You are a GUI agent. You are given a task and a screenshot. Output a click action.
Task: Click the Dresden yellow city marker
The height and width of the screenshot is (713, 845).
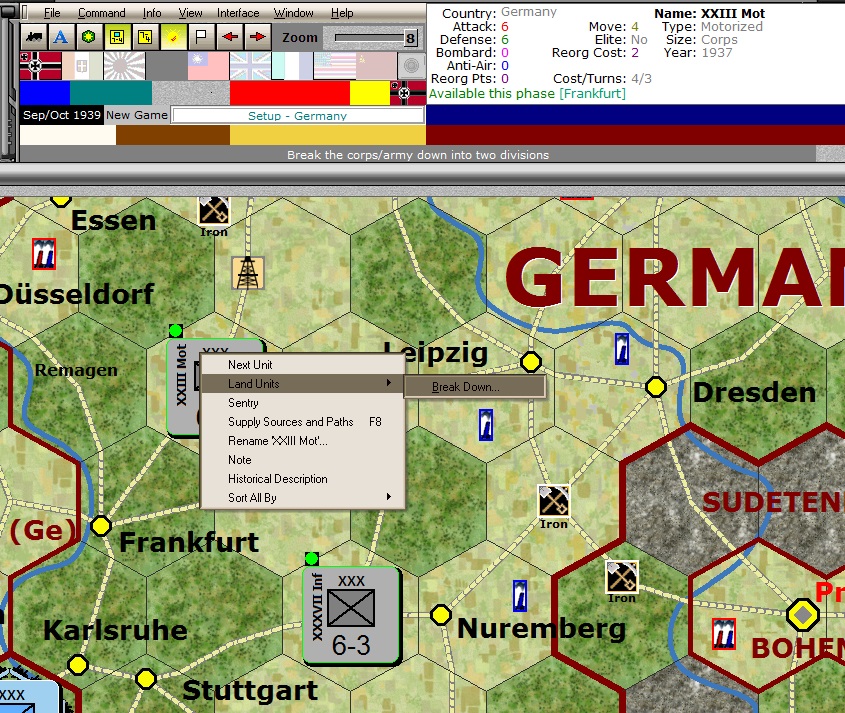point(656,387)
